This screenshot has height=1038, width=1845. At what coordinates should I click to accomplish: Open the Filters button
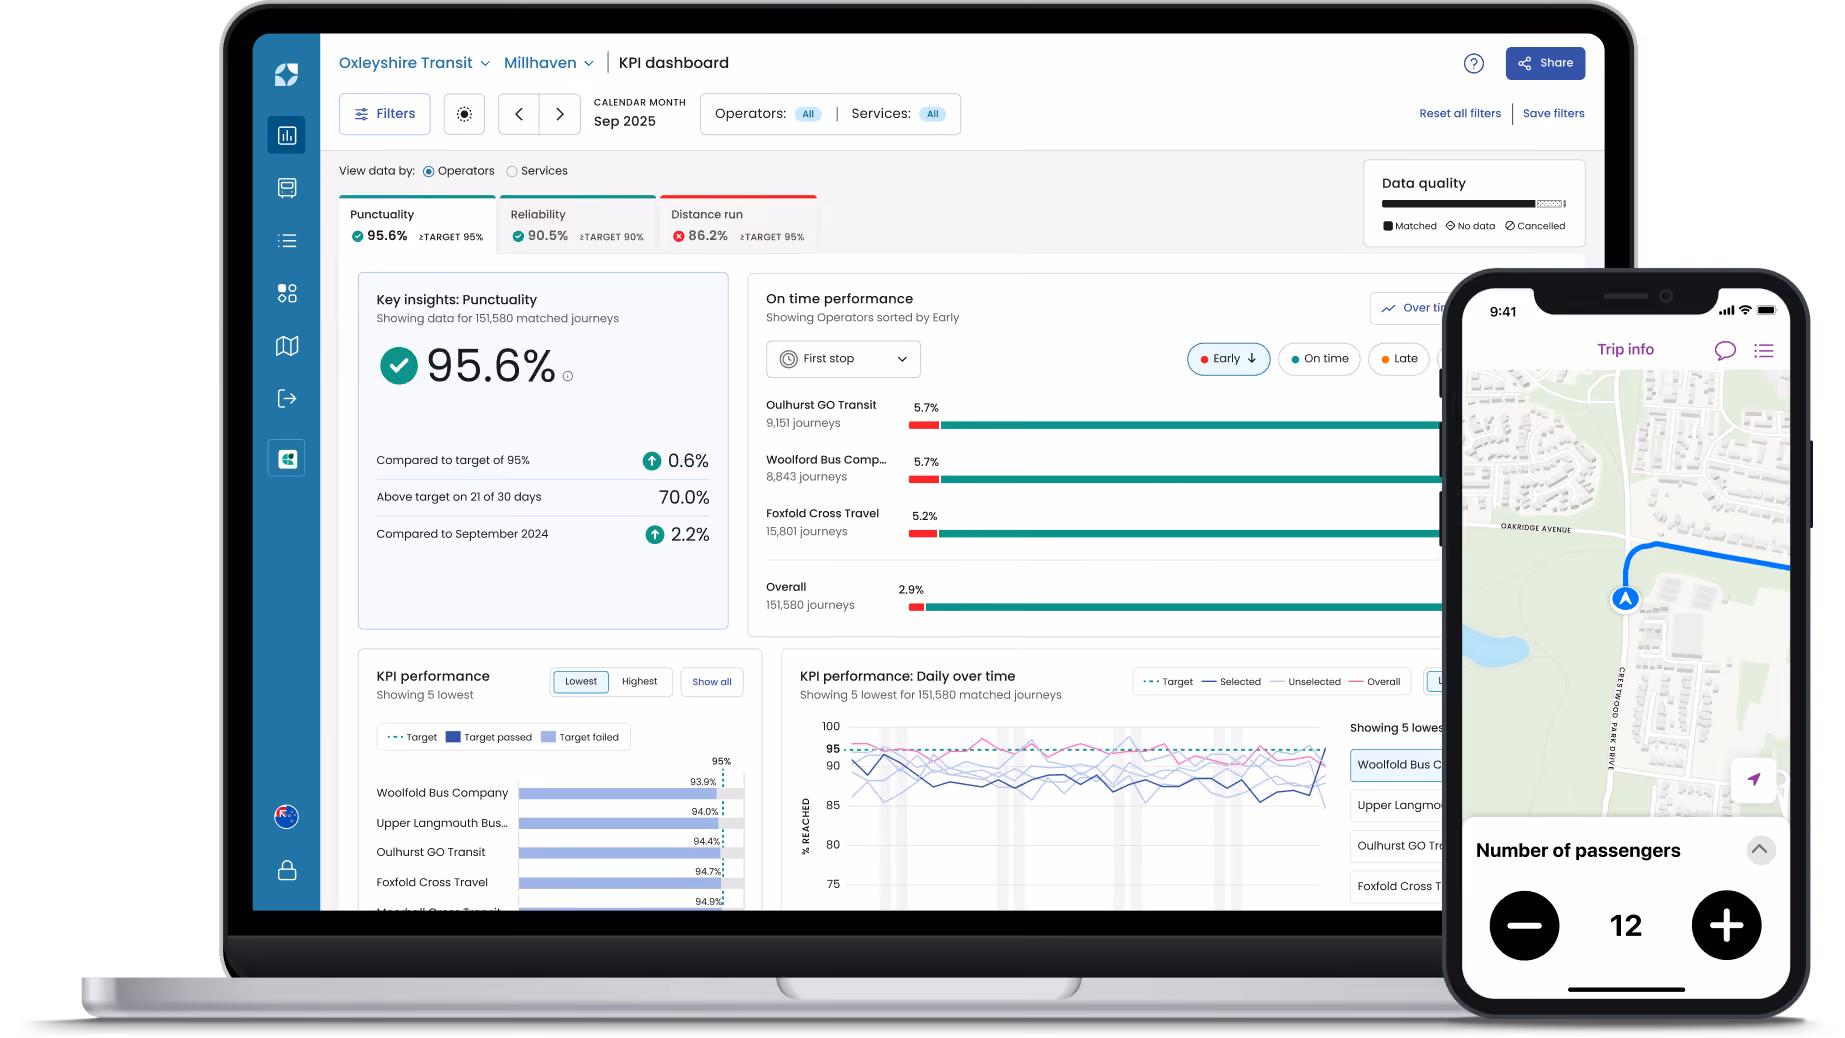click(385, 114)
